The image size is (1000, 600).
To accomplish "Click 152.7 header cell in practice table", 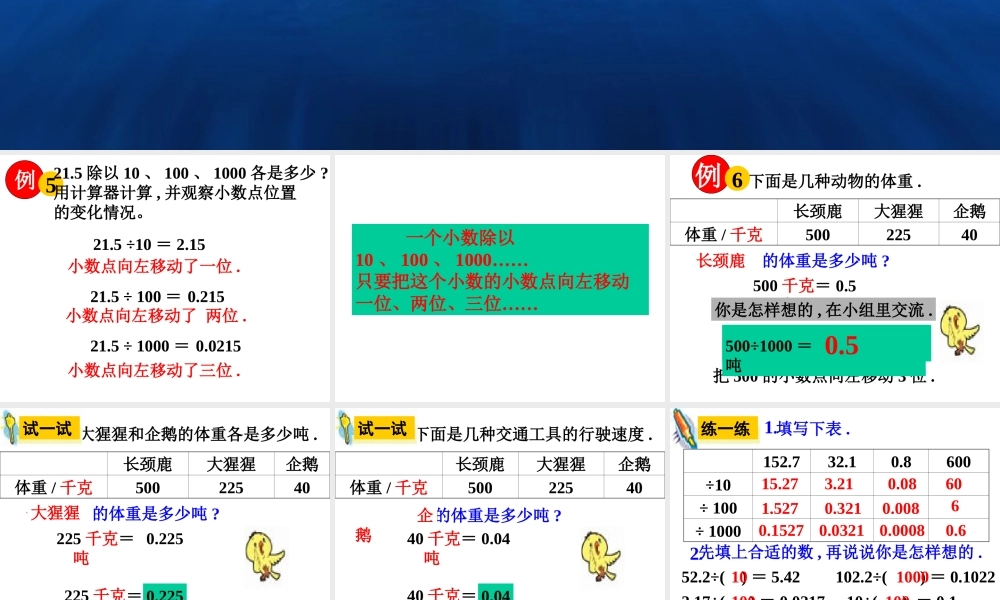I will [781, 462].
